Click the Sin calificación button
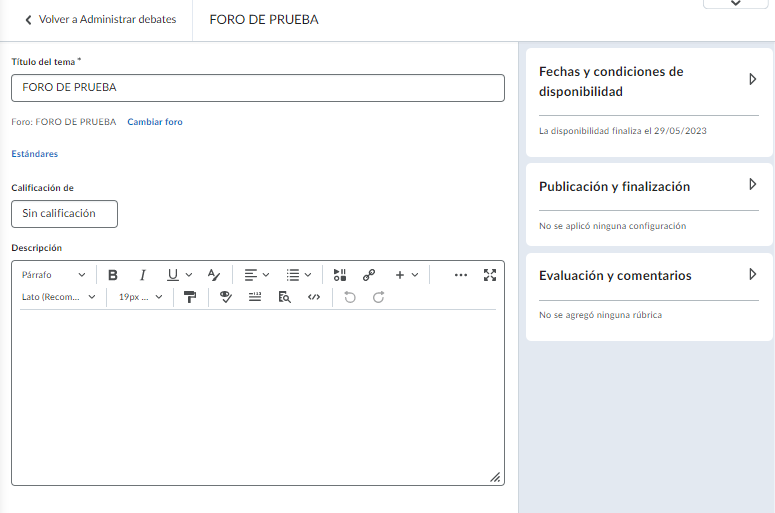Viewport: 775px width, 513px height. click(x=64, y=213)
